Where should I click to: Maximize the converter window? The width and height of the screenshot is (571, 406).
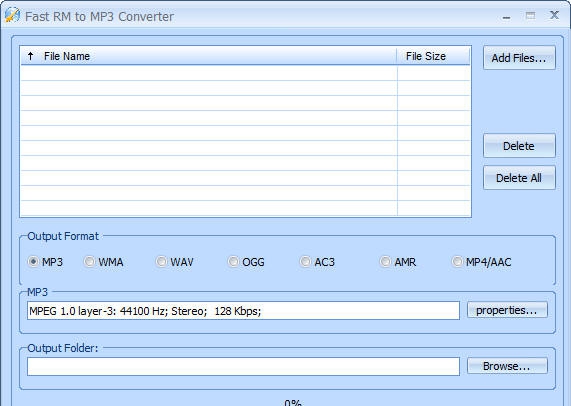tap(531, 16)
